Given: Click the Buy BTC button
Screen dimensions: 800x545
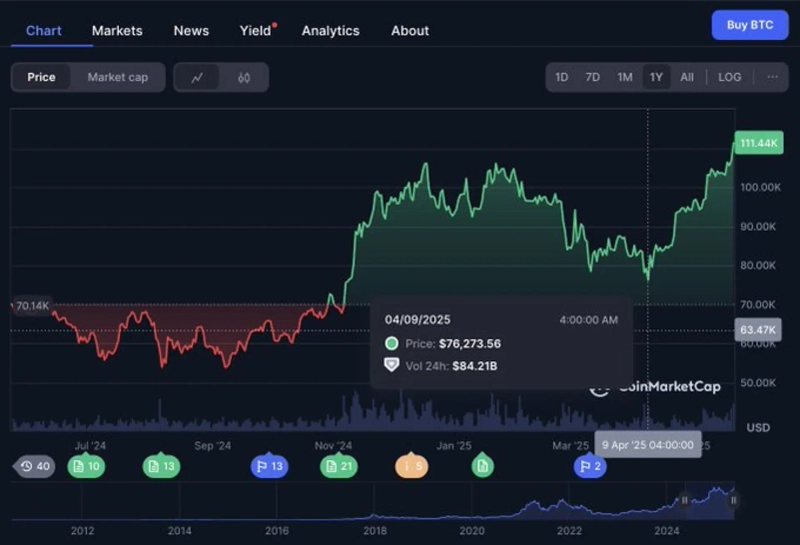Looking at the screenshot, I should click(x=750, y=25).
